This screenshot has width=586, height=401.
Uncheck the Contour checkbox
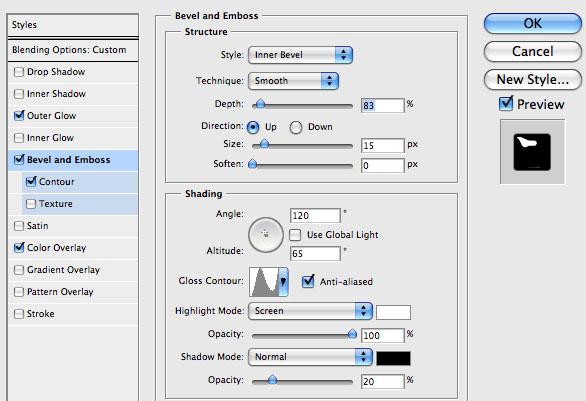(x=31, y=182)
